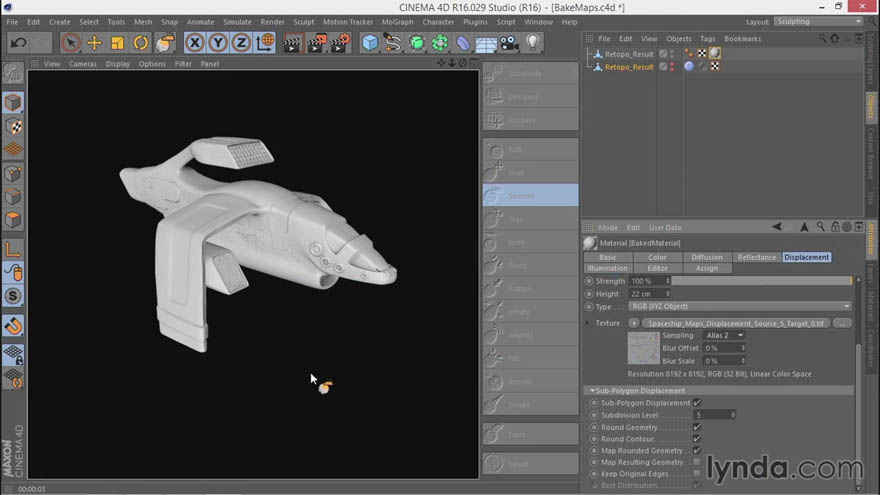The height and width of the screenshot is (495, 880).
Task: Click the Render to Picture Viewer icon
Action: [316, 43]
